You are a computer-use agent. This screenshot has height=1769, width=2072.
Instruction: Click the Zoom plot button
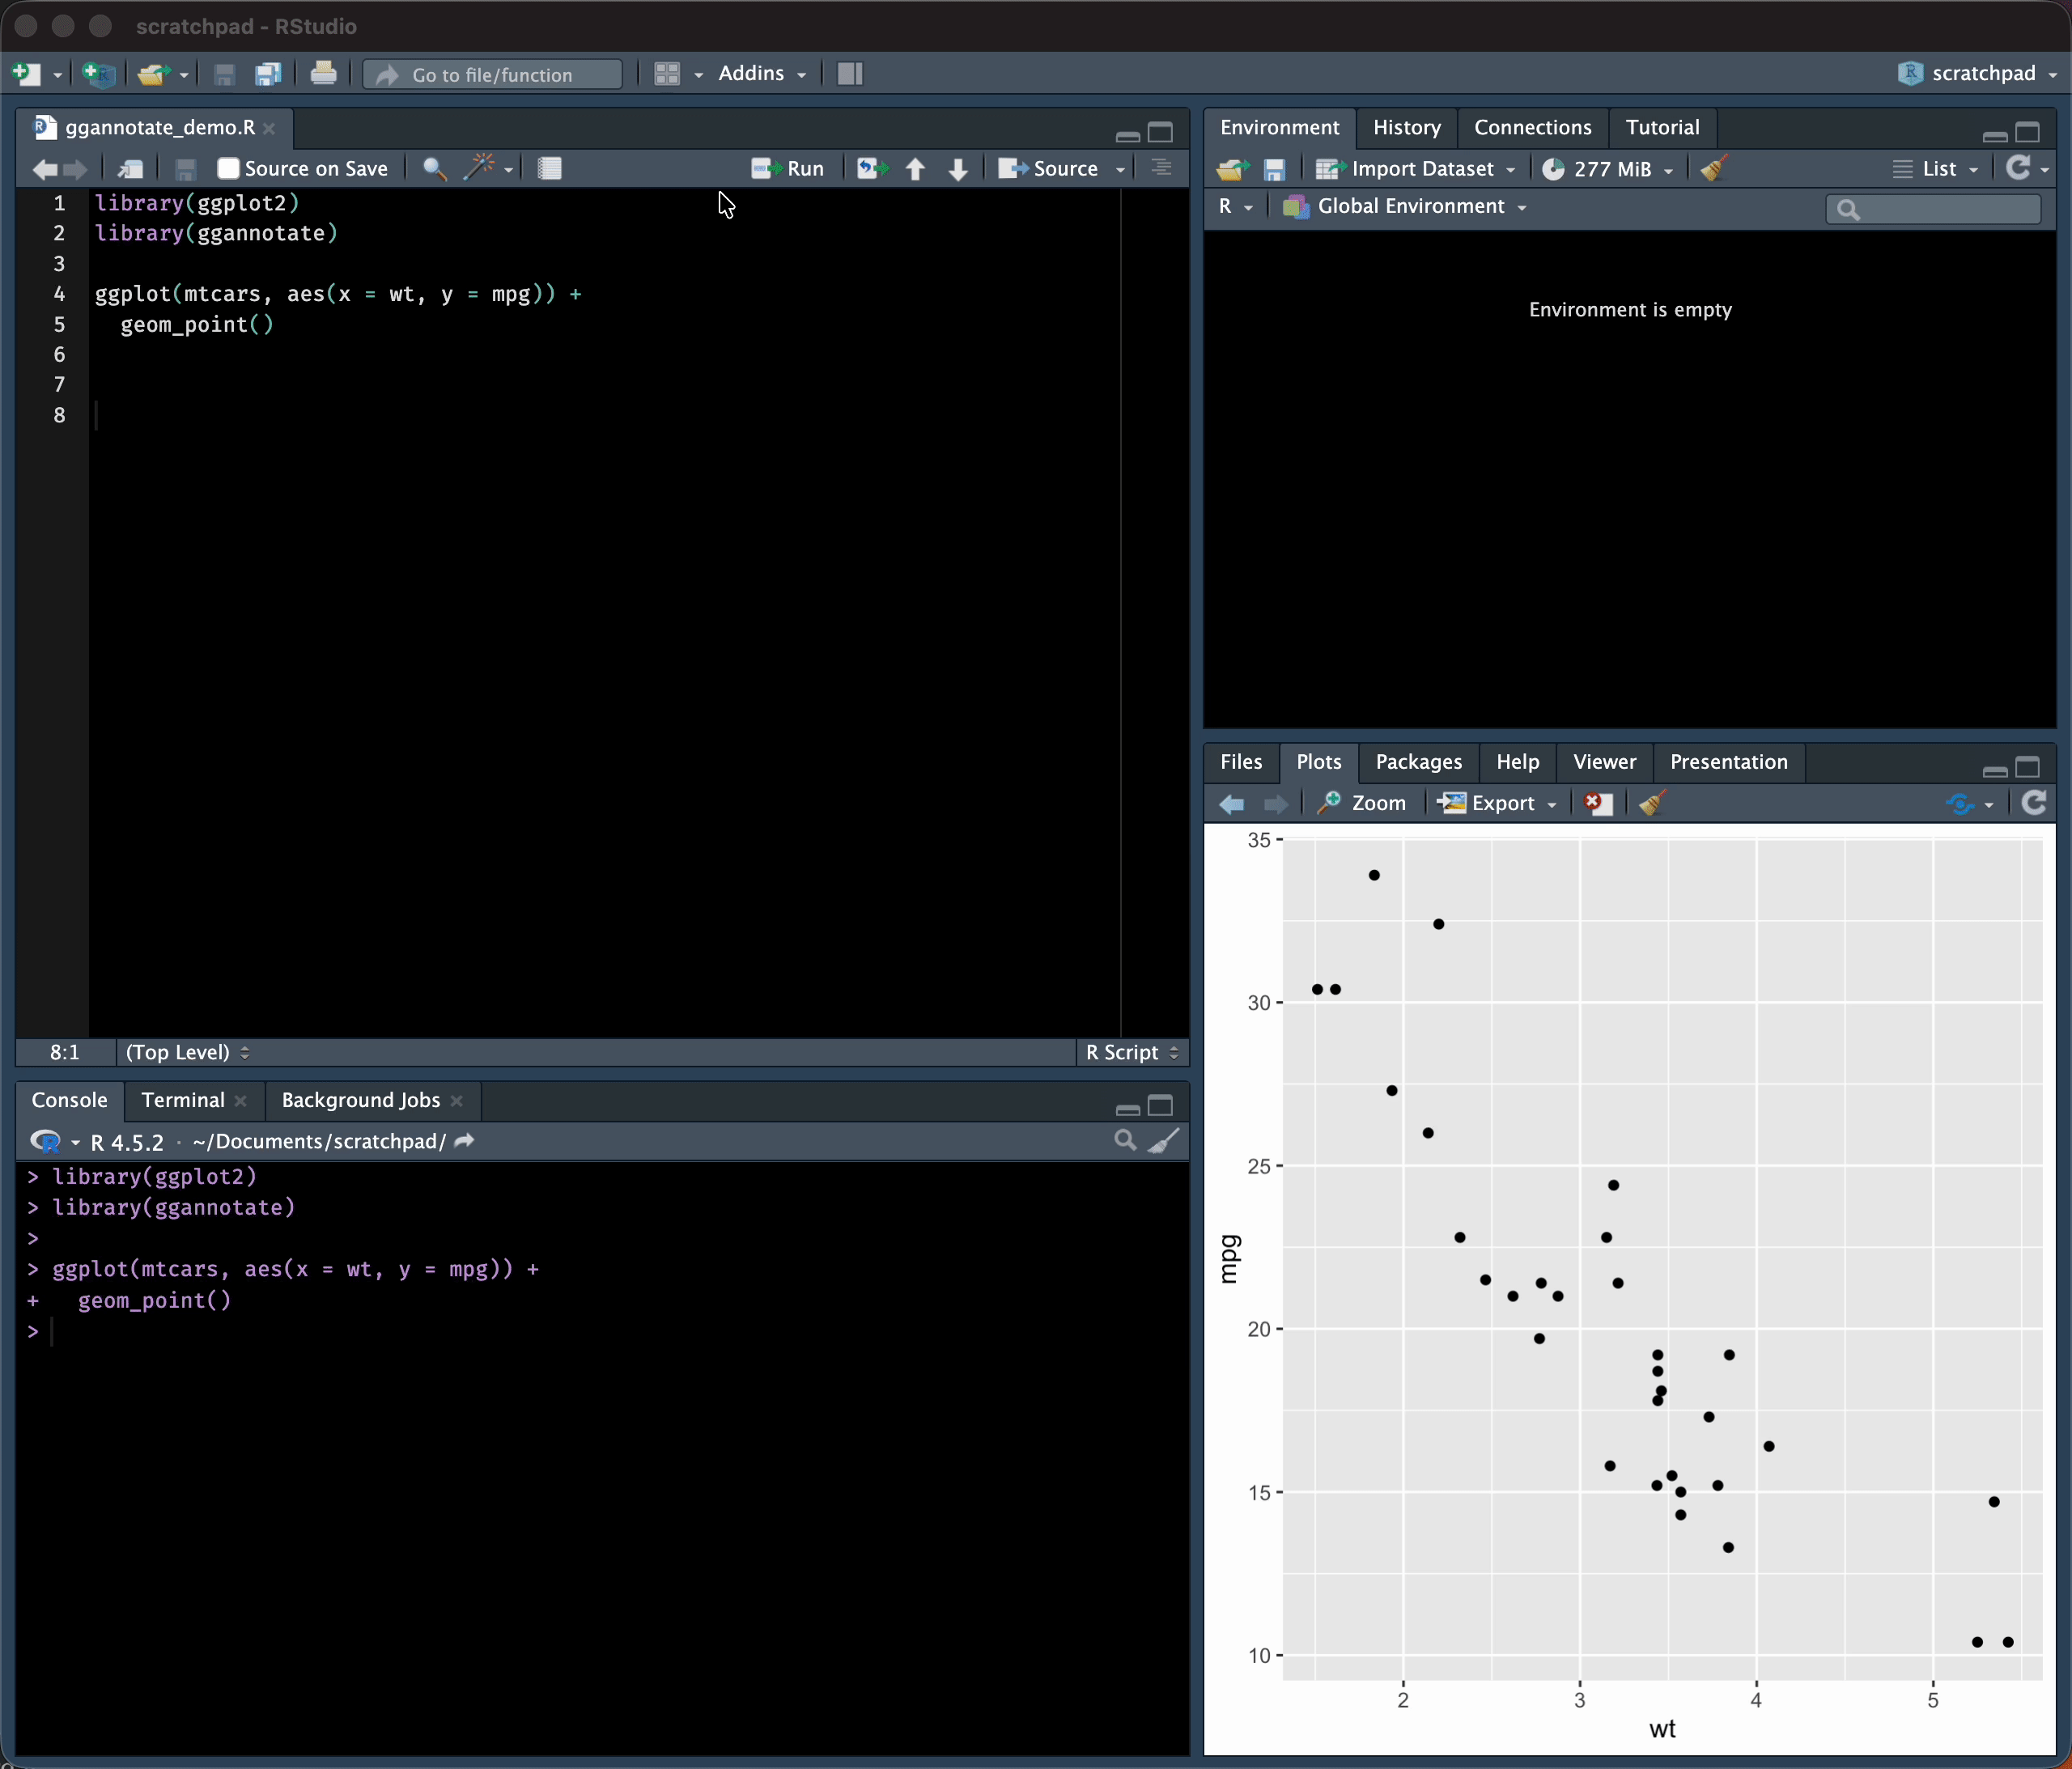[x=1362, y=803]
